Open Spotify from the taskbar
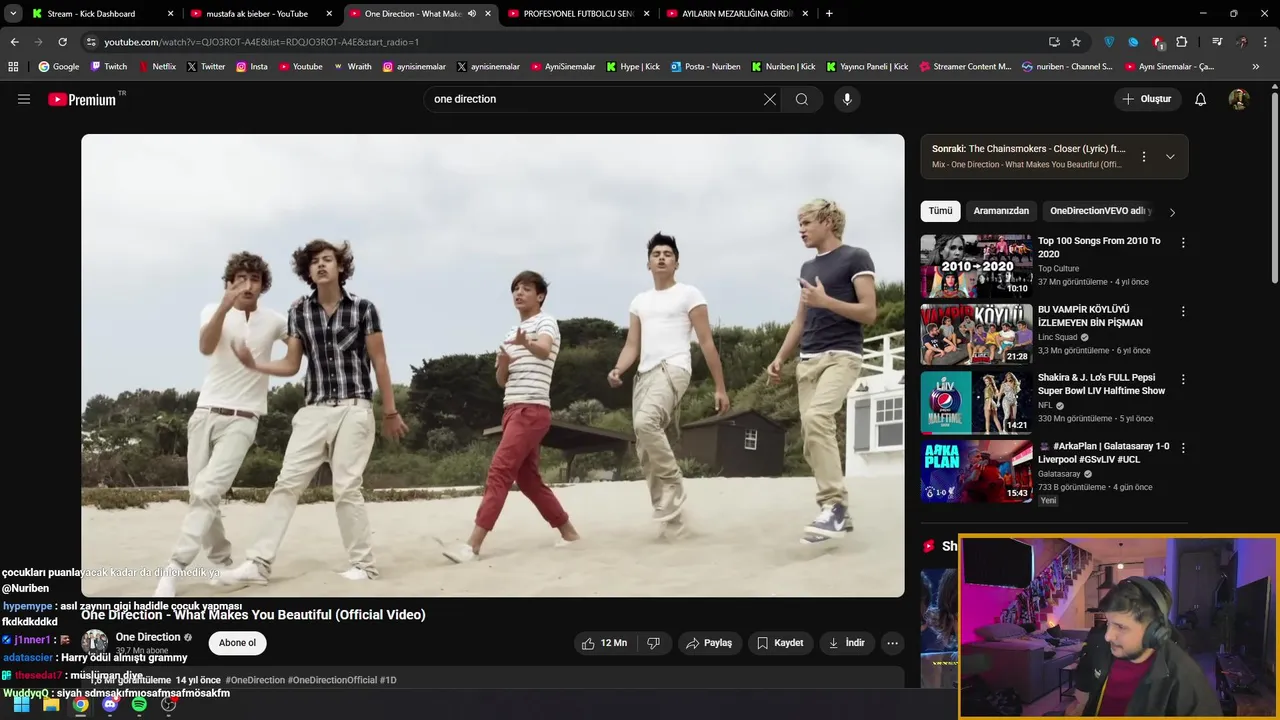 (139, 704)
